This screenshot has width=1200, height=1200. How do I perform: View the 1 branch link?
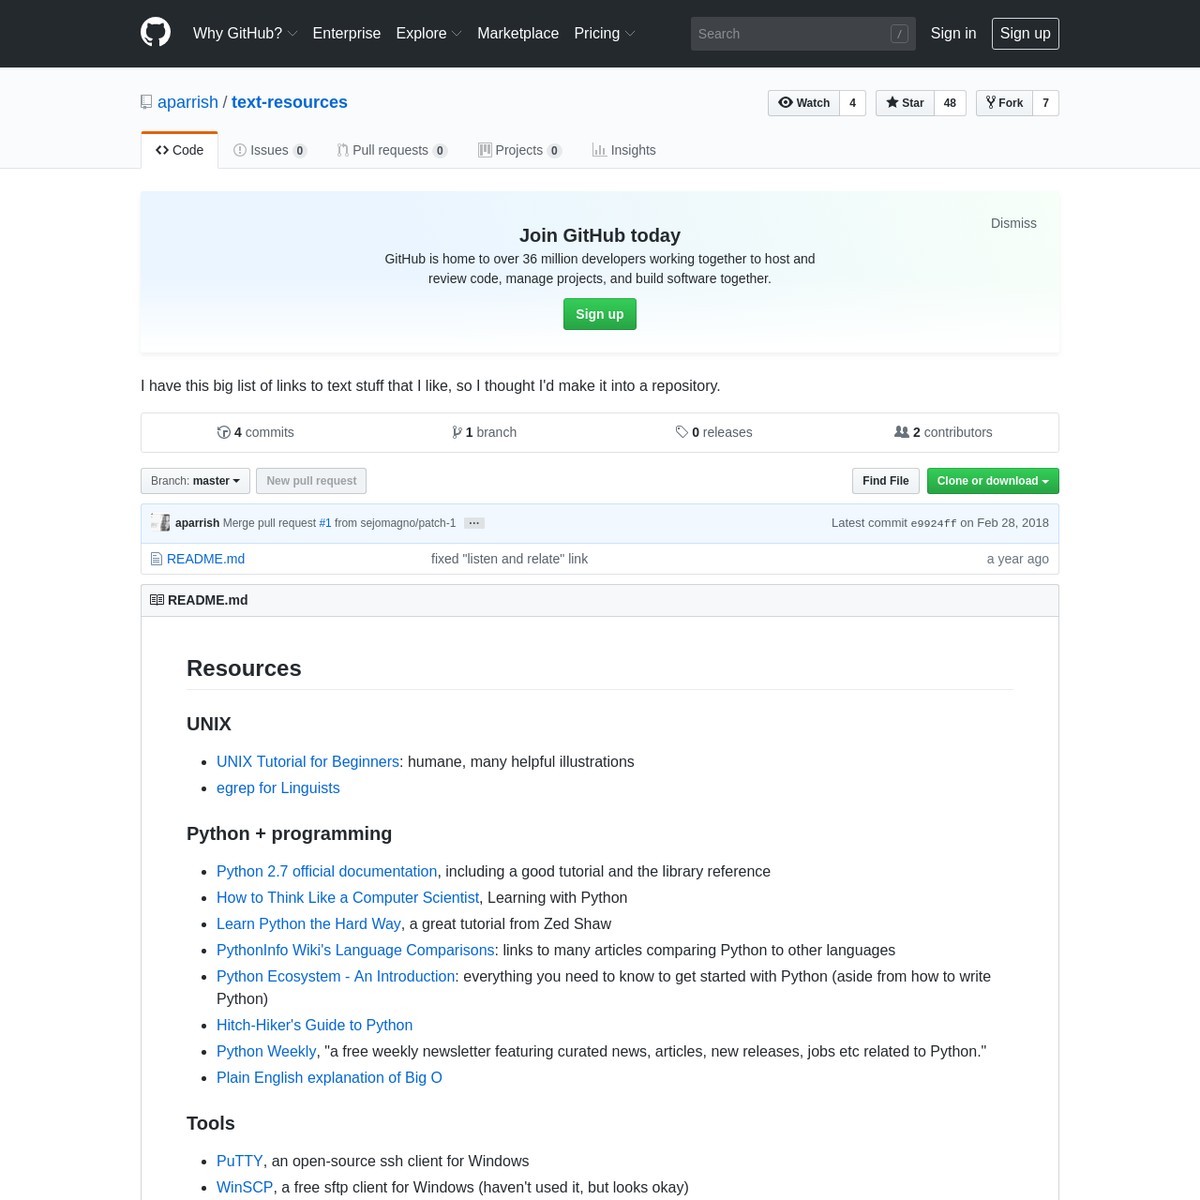click(x=485, y=432)
